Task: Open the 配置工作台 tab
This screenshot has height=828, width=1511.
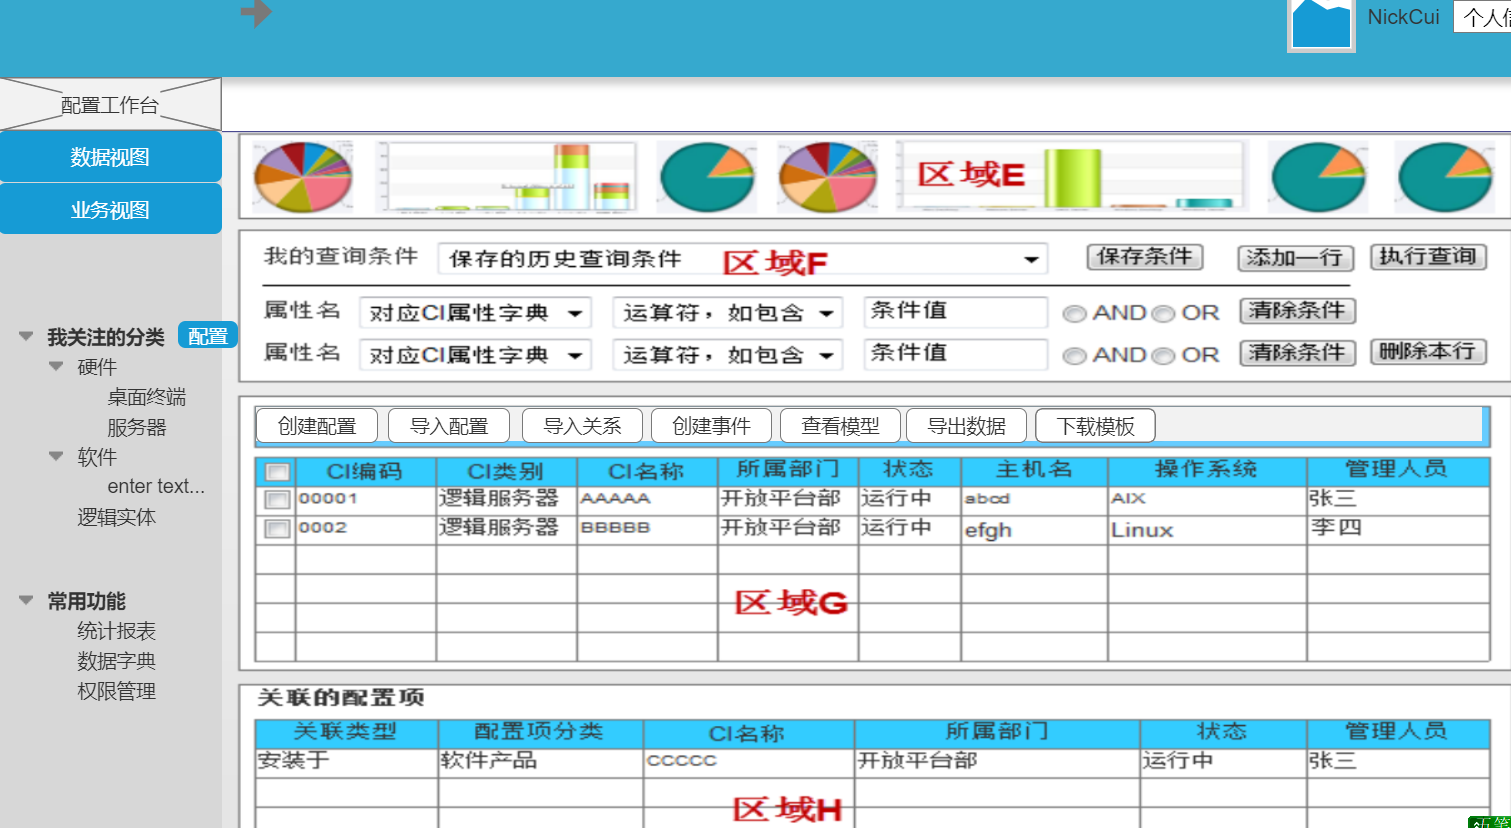Action: [110, 105]
